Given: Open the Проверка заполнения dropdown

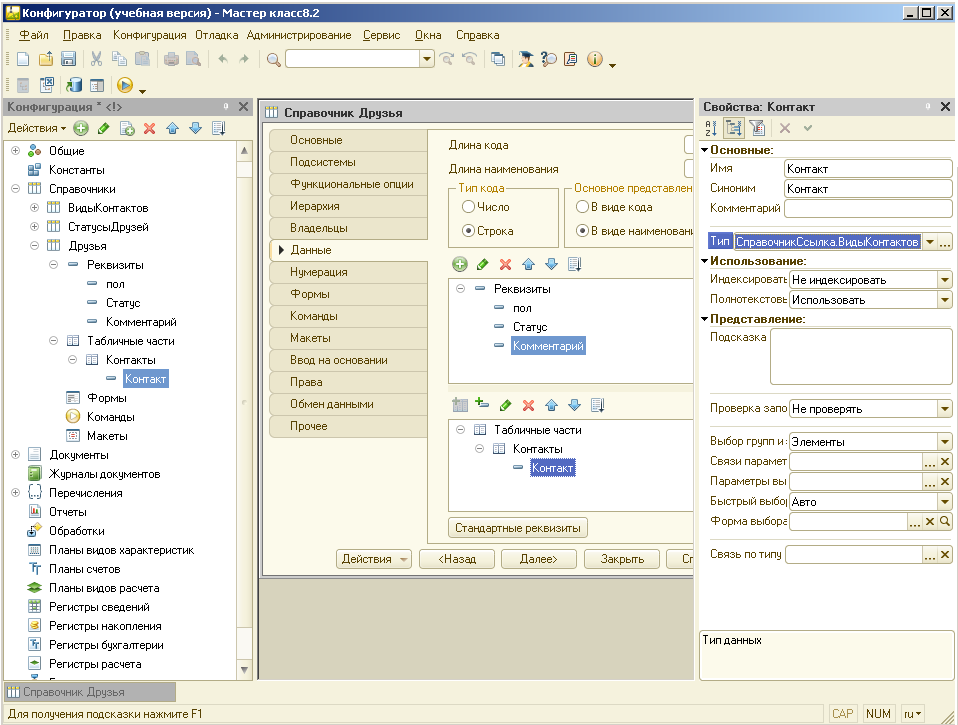Looking at the screenshot, I should coord(944,409).
